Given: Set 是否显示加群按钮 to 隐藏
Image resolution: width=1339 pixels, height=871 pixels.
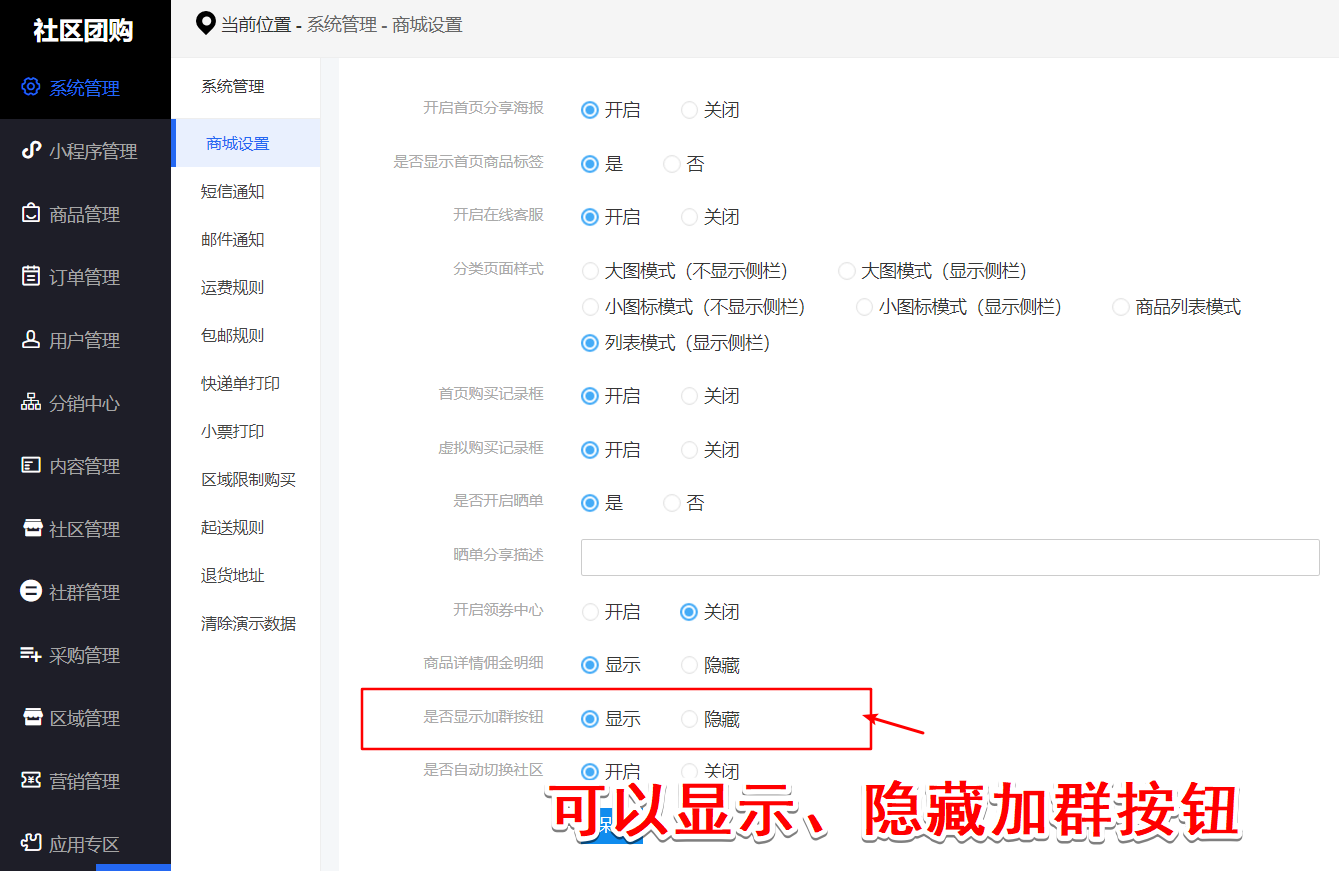Looking at the screenshot, I should (689, 719).
